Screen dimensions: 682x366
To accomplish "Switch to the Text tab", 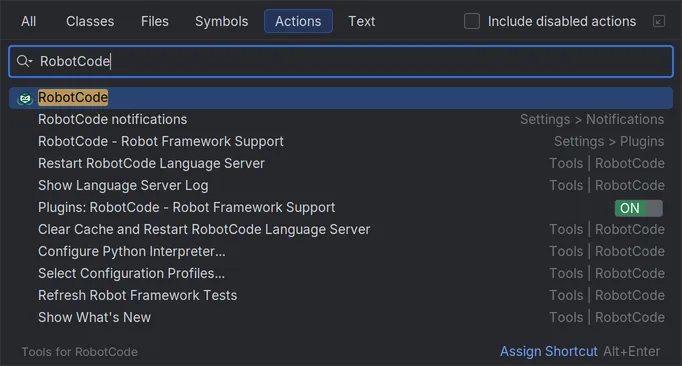I will 361,21.
